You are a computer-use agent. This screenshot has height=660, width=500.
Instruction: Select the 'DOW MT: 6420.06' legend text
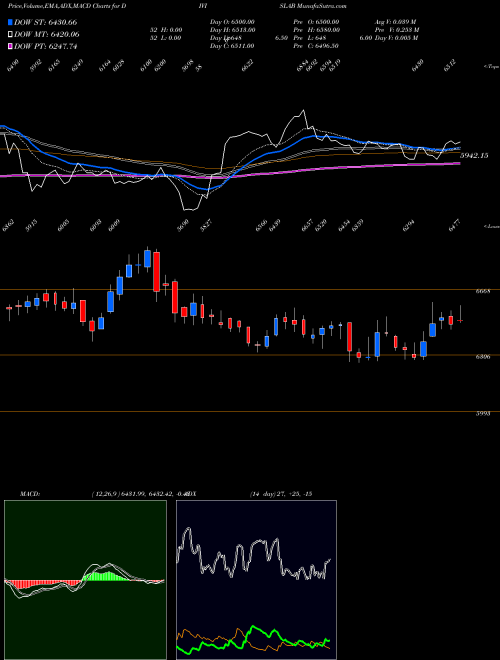47,35
